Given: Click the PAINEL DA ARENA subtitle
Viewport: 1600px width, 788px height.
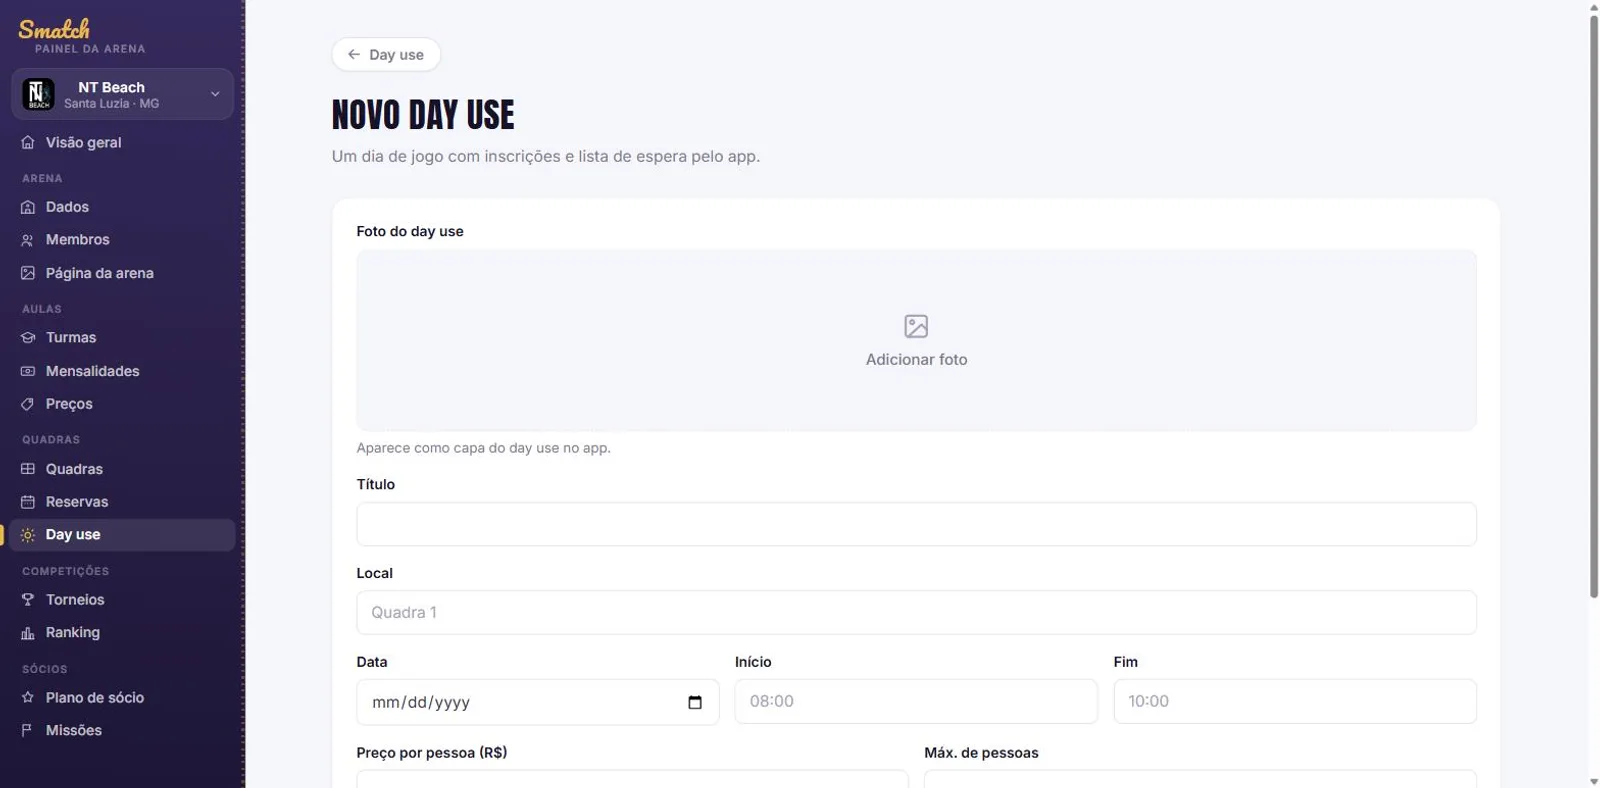Looking at the screenshot, I should pyautogui.click(x=90, y=49).
